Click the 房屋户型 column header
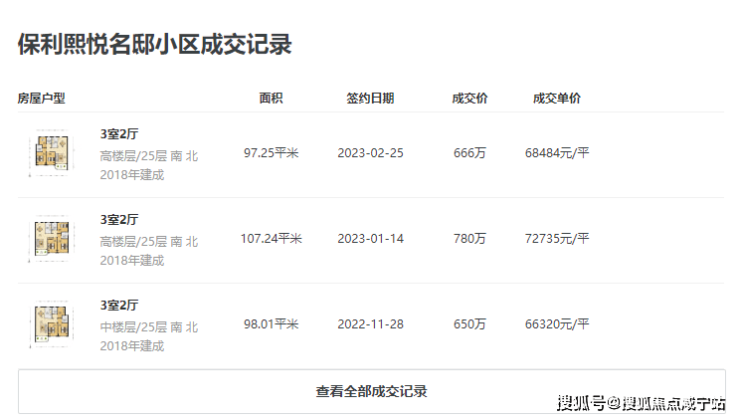 pos(42,98)
